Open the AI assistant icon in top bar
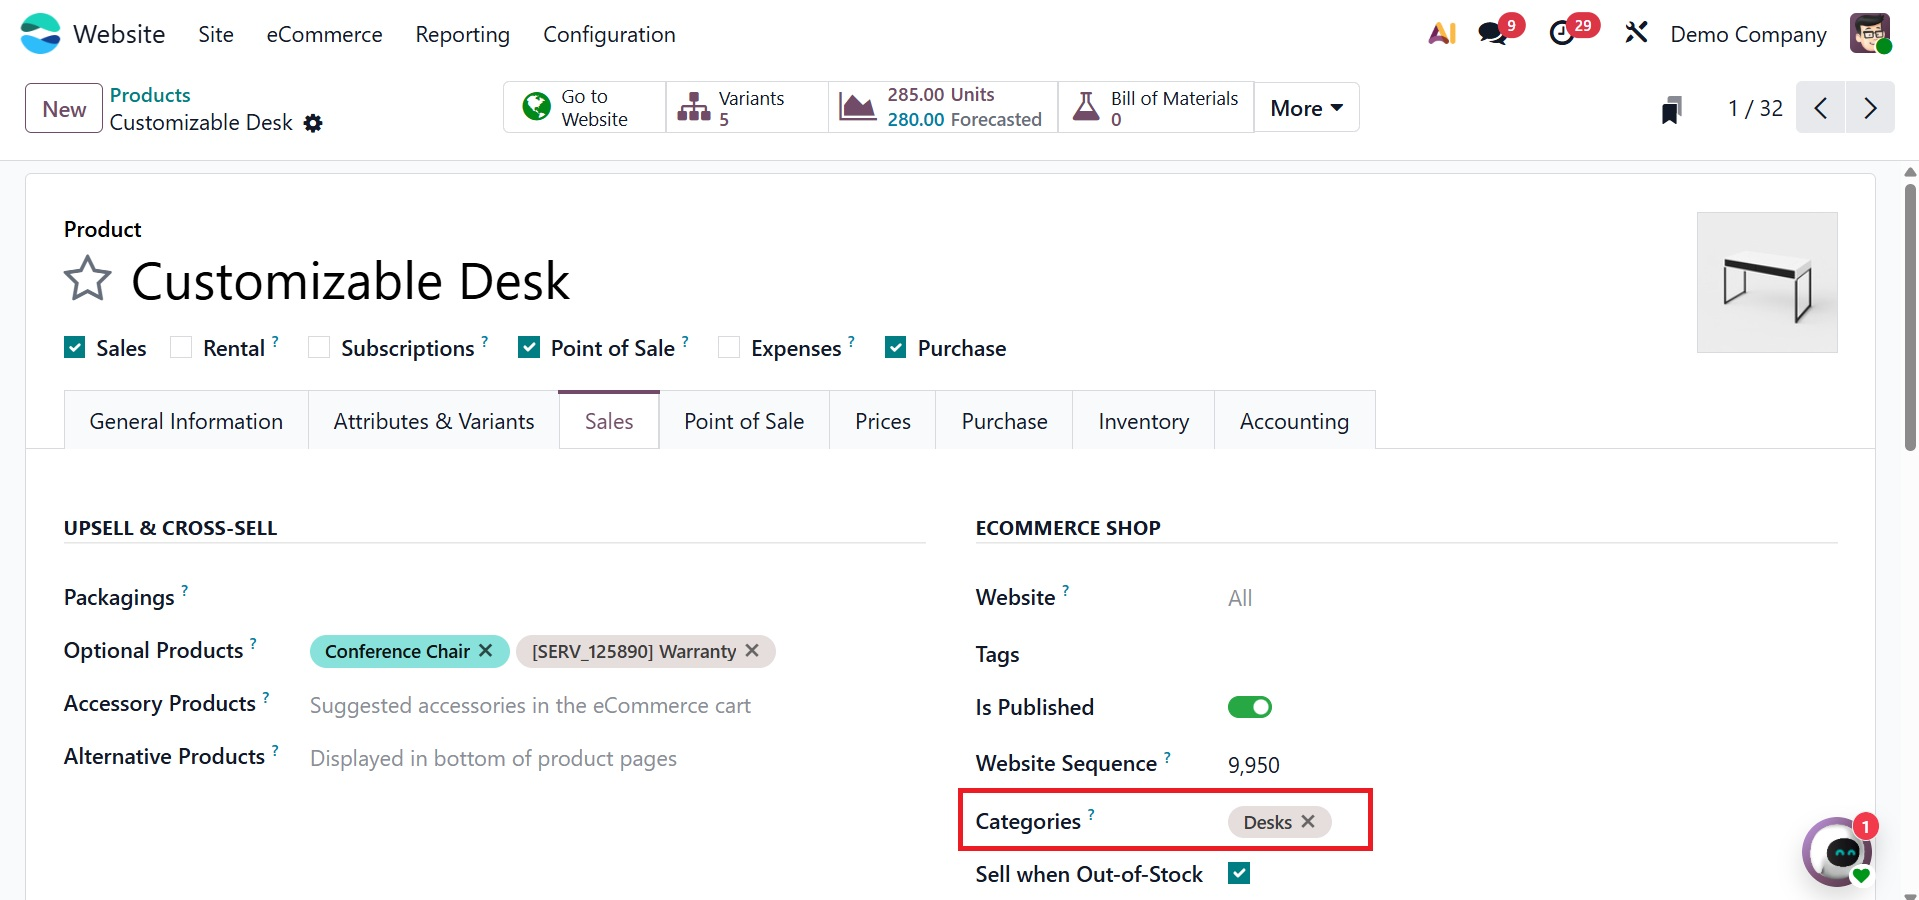1919x900 pixels. 1441,34
